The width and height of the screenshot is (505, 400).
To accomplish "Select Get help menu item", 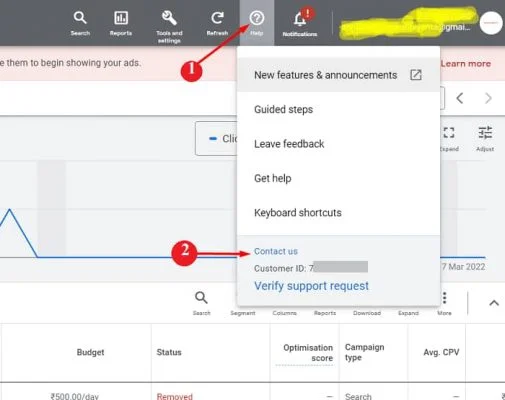I will tap(338, 178).
